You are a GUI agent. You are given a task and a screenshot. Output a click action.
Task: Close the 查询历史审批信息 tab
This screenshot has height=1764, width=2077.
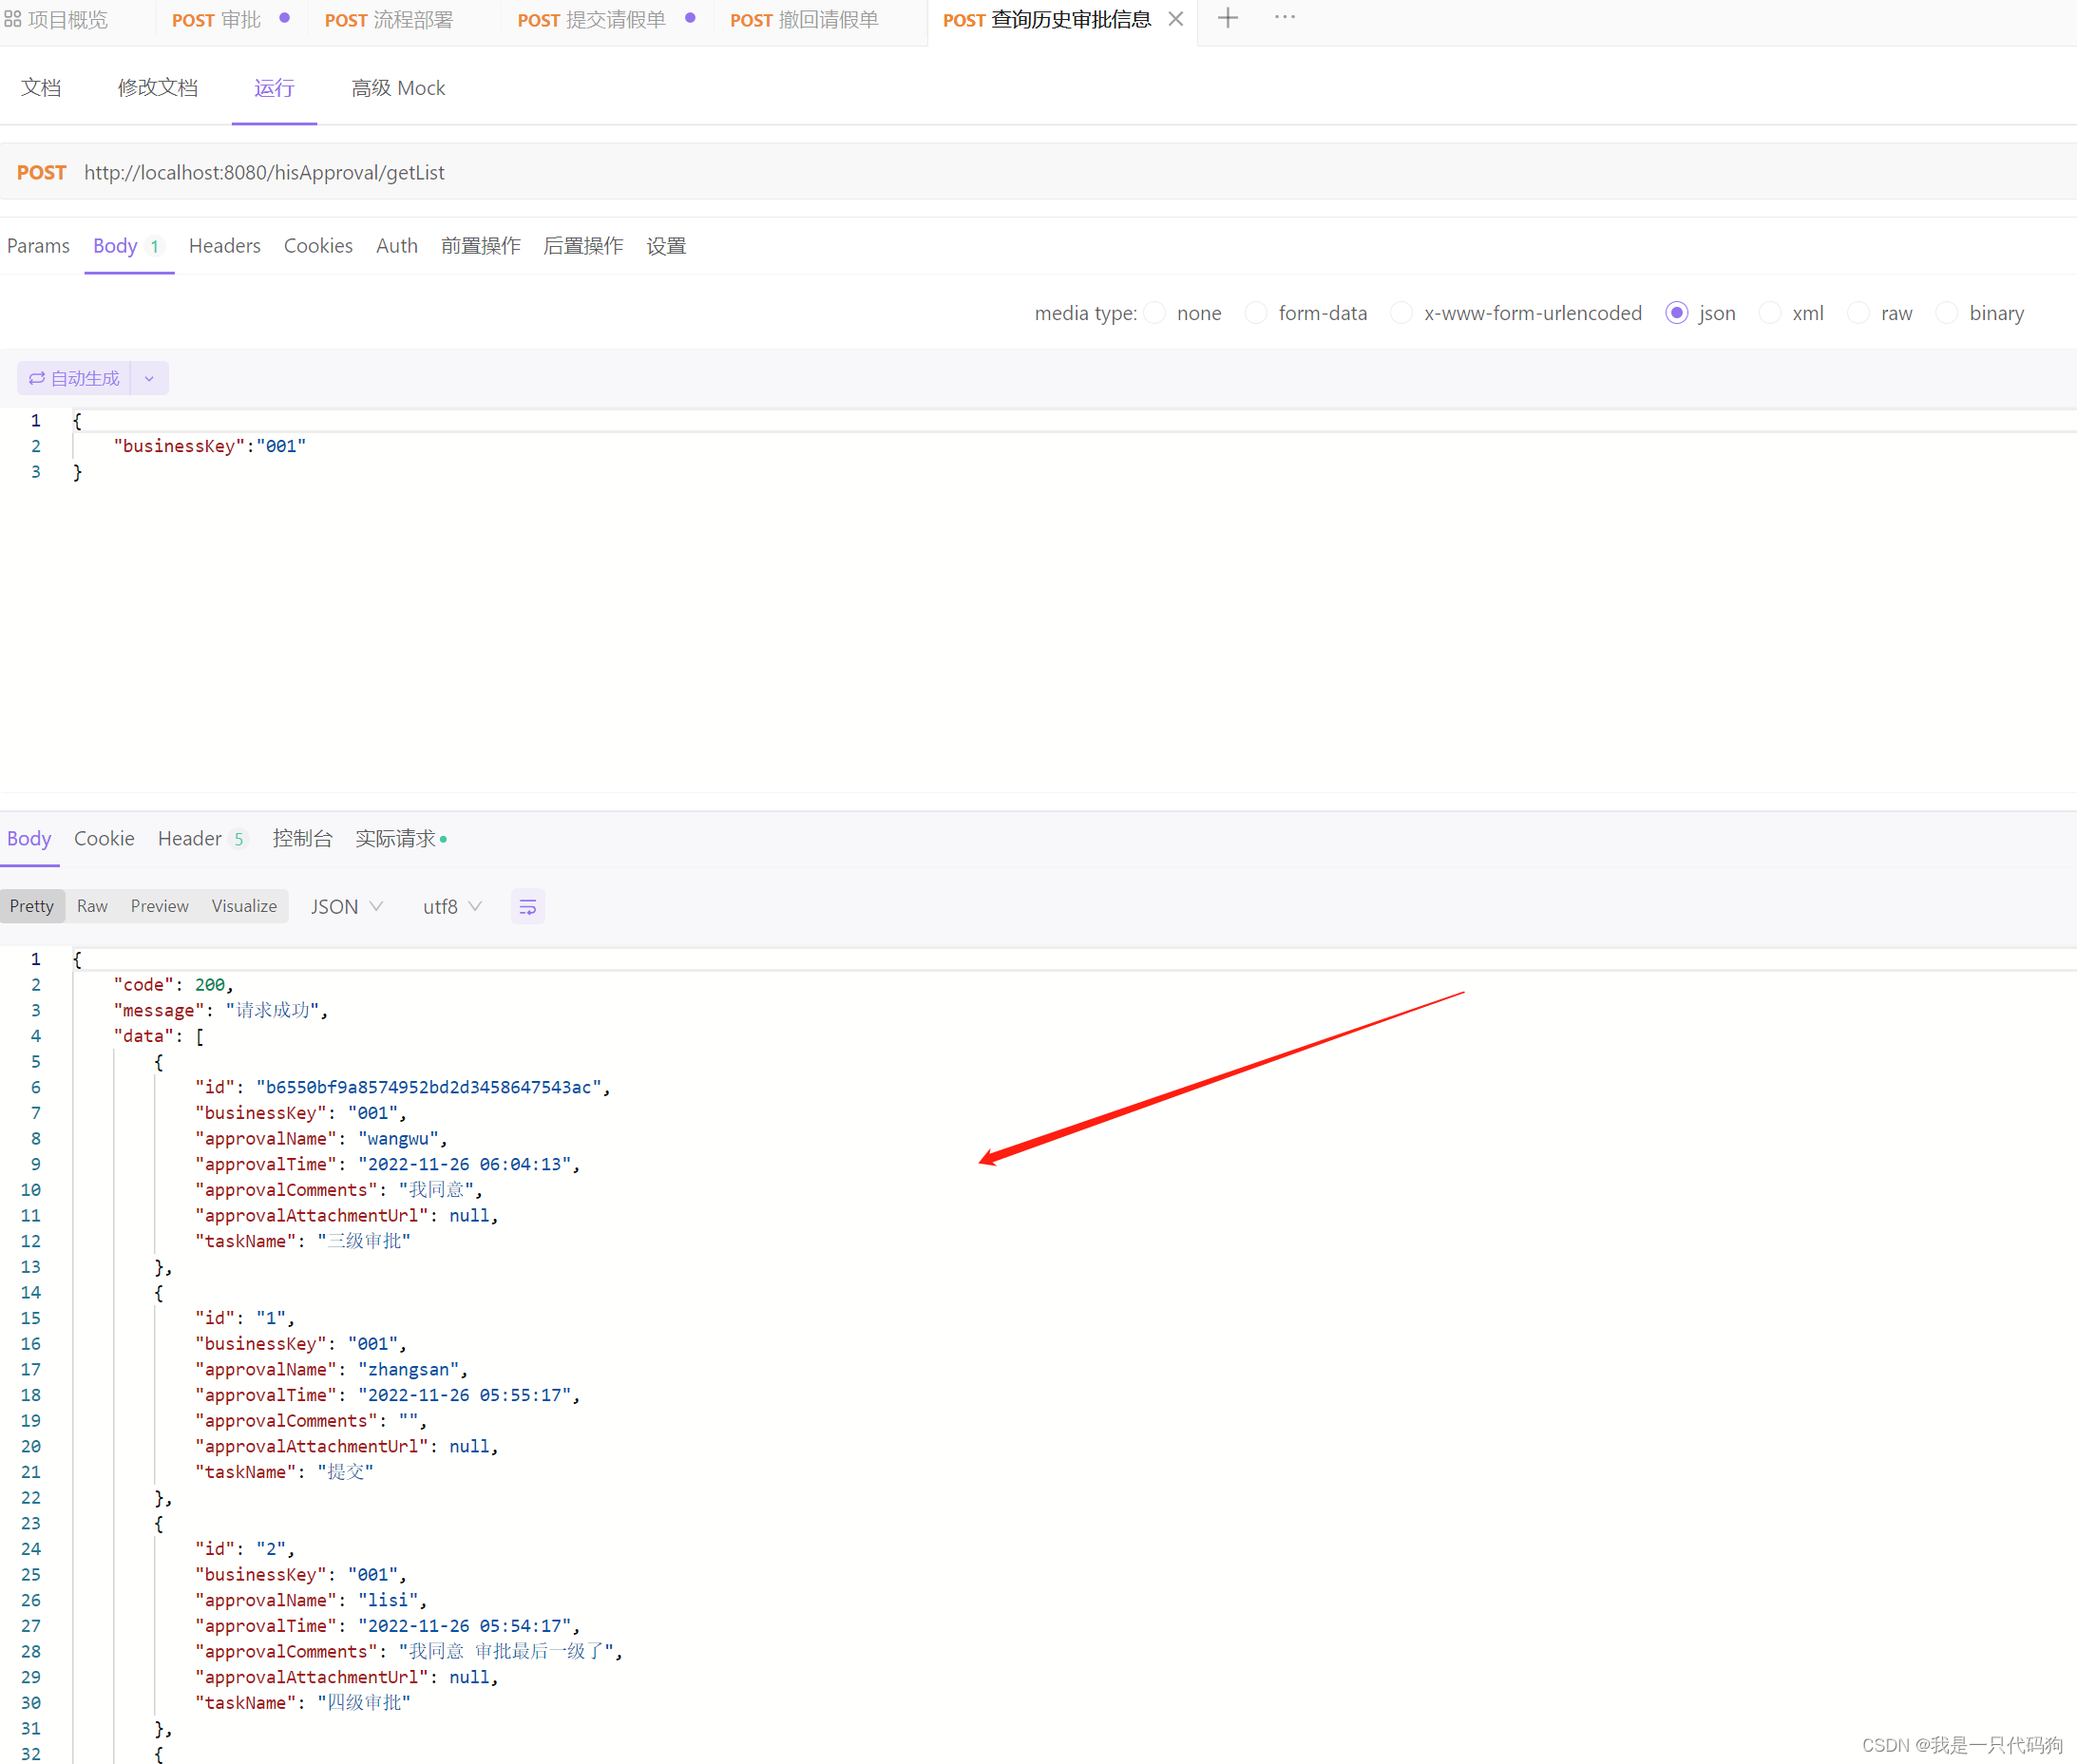1176,19
